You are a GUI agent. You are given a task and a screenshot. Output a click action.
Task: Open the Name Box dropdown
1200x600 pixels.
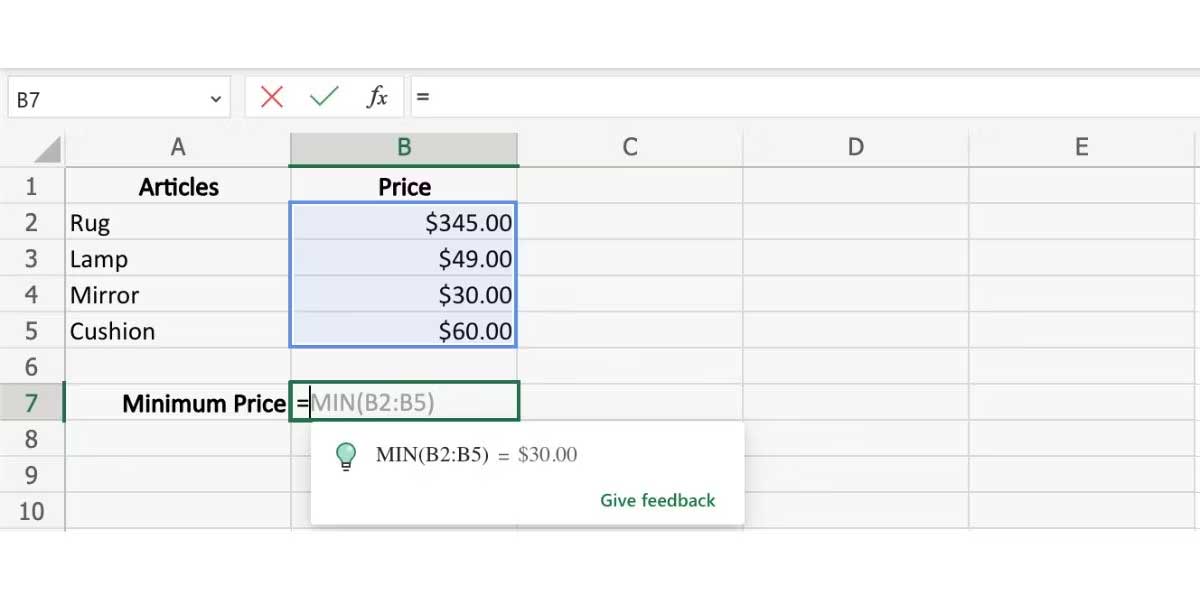(x=213, y=96)
